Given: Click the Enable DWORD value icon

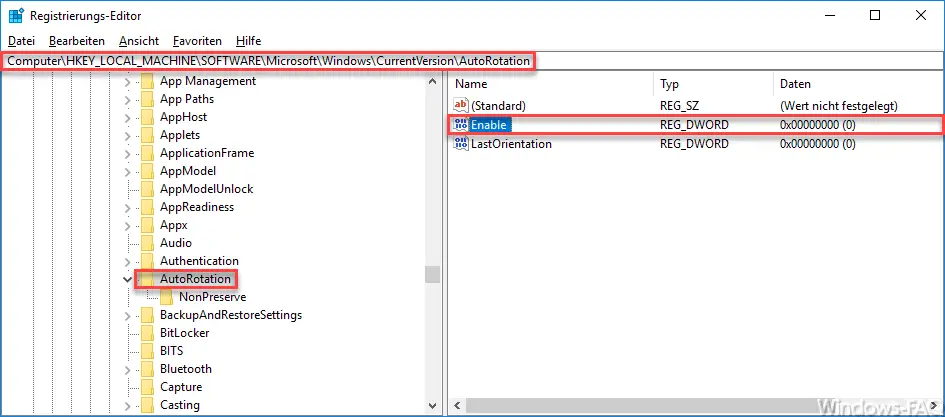Looking at the screenshot, I should (461, 125).
